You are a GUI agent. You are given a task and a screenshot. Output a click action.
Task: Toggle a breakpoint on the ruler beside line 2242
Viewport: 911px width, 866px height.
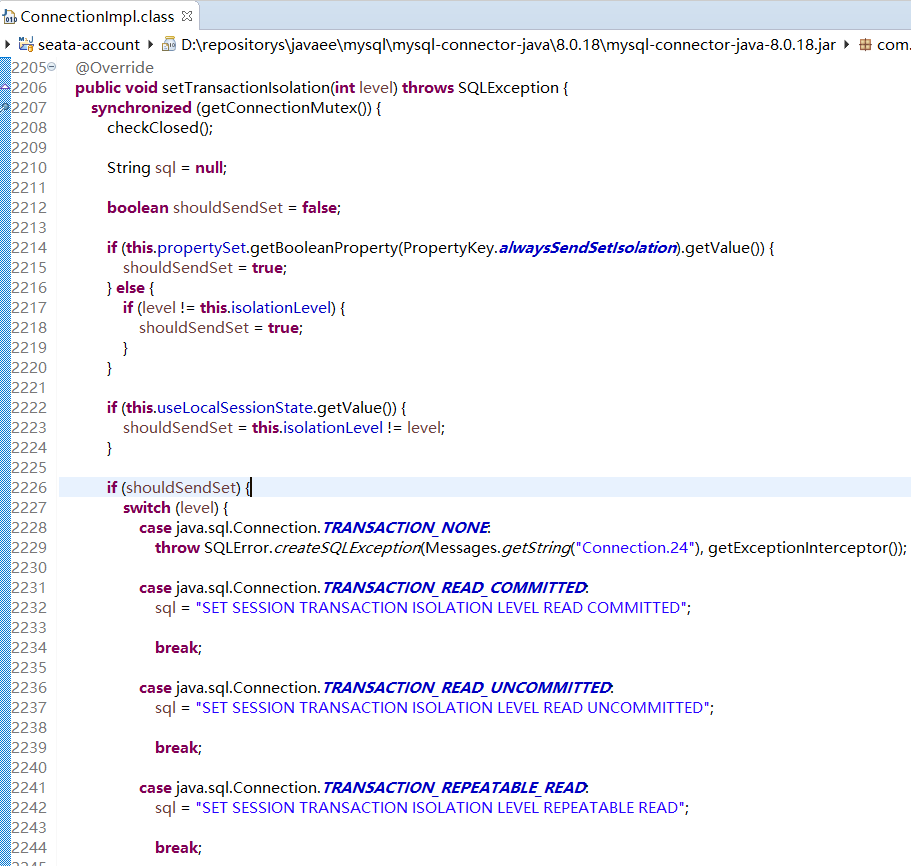7,807
